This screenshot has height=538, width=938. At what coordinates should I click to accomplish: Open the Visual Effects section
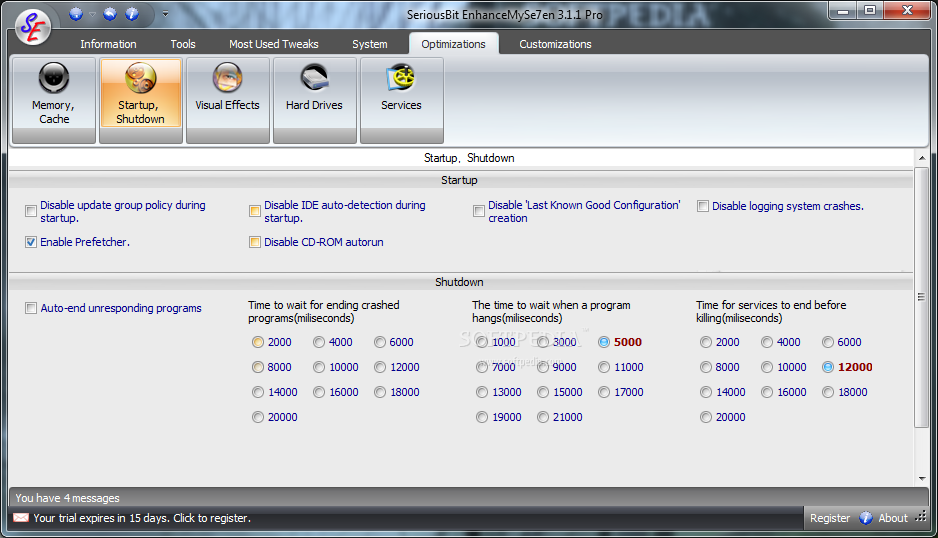pyautogui.click(x=227, y=101)
